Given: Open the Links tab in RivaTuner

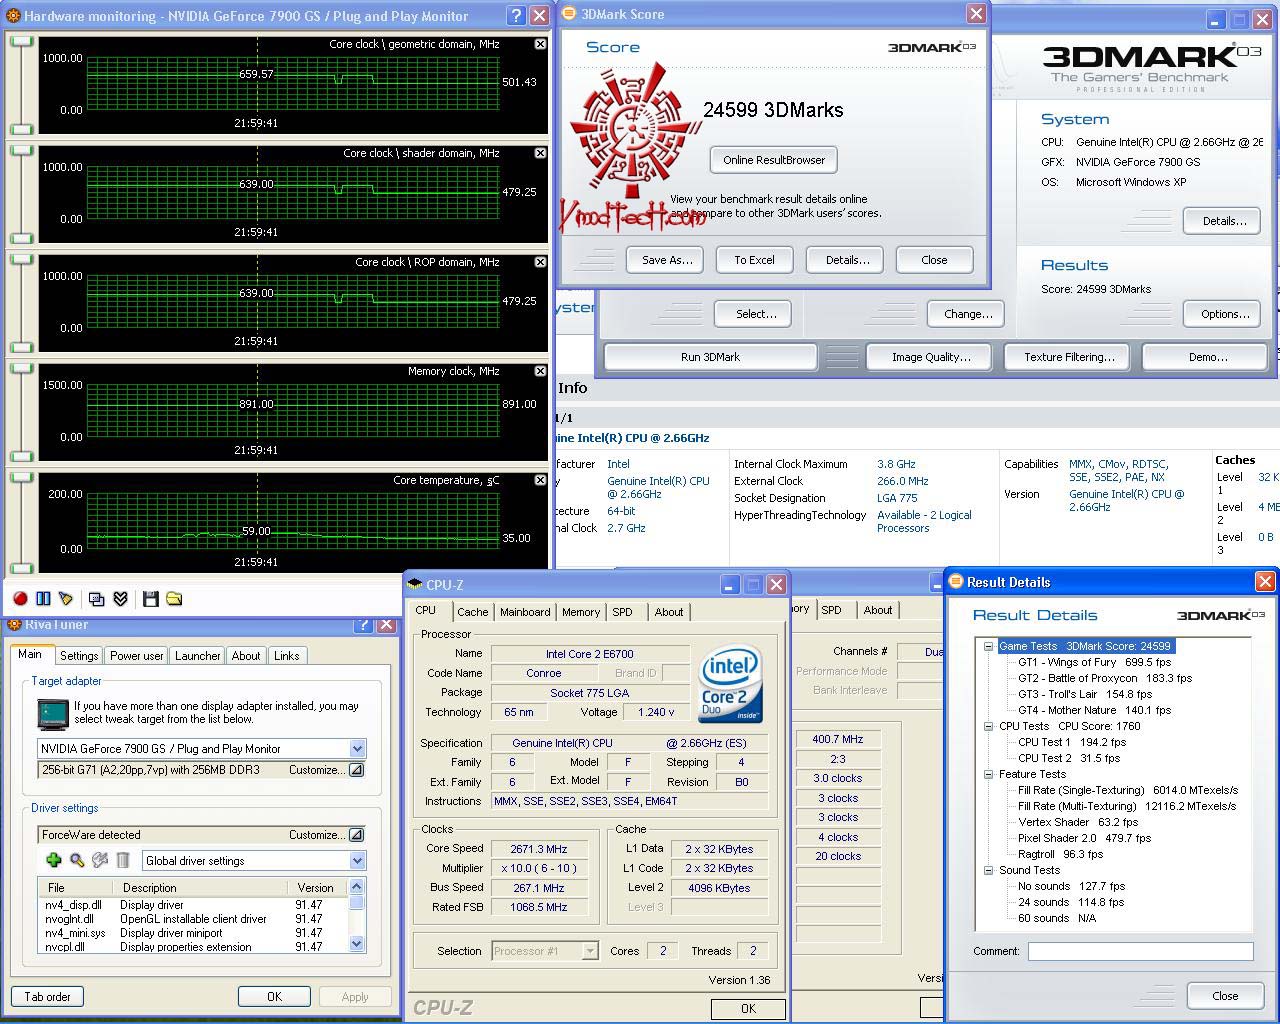Looking at the screenshot, I should point(287,656).
